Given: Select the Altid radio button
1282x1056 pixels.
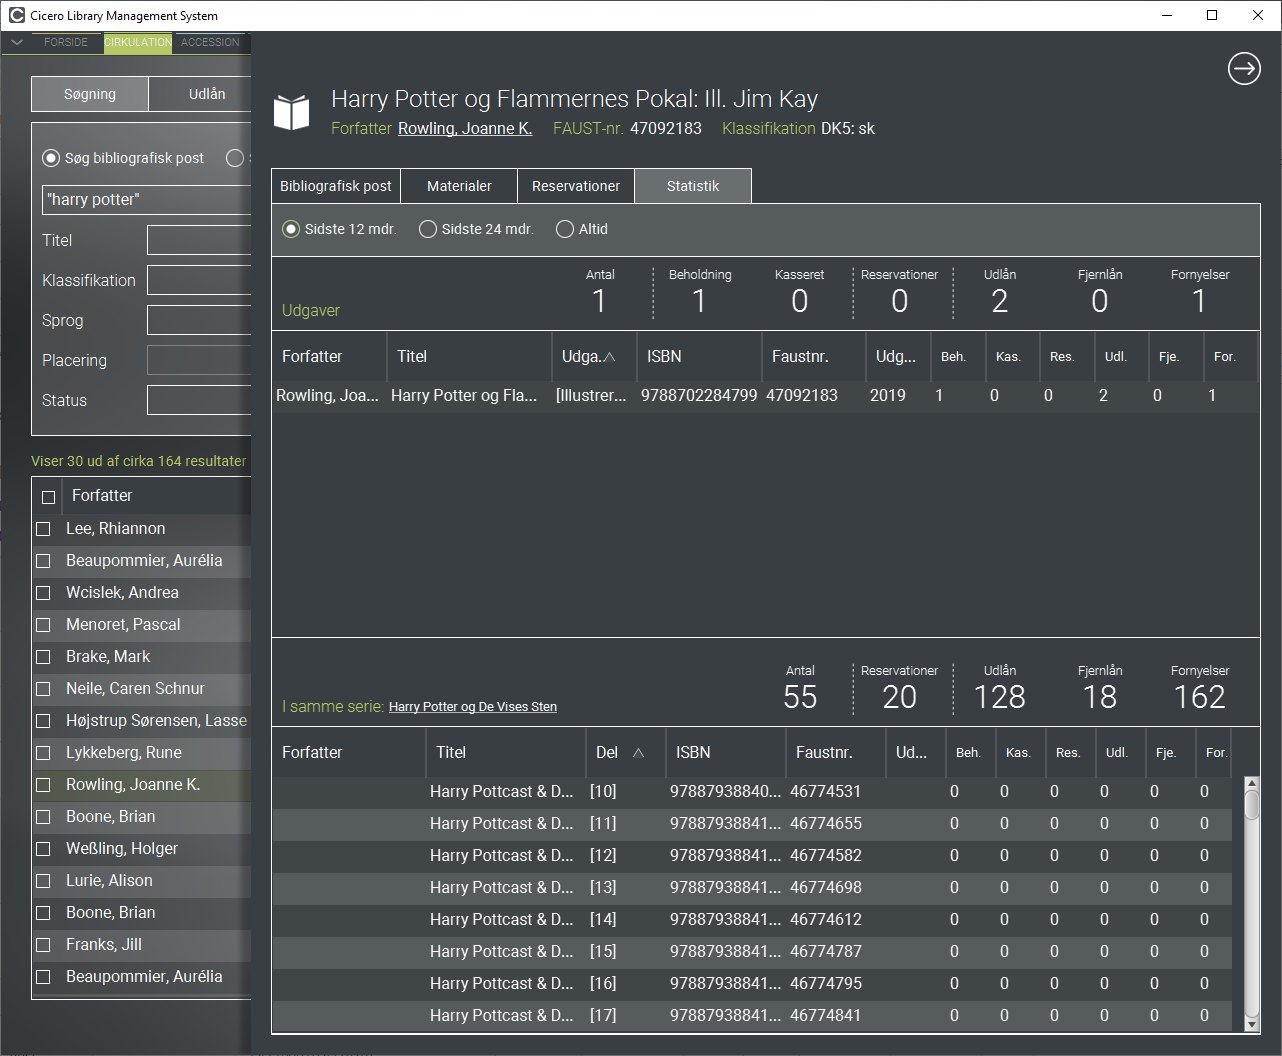Looking at the screenshot, I should pos(565,229).
